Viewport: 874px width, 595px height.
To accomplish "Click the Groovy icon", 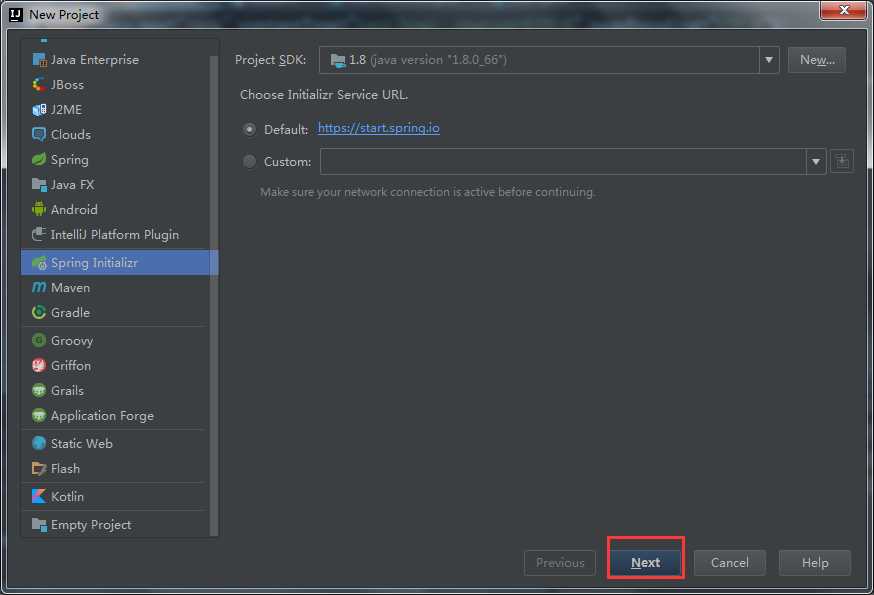I will (x=39, y=340).
